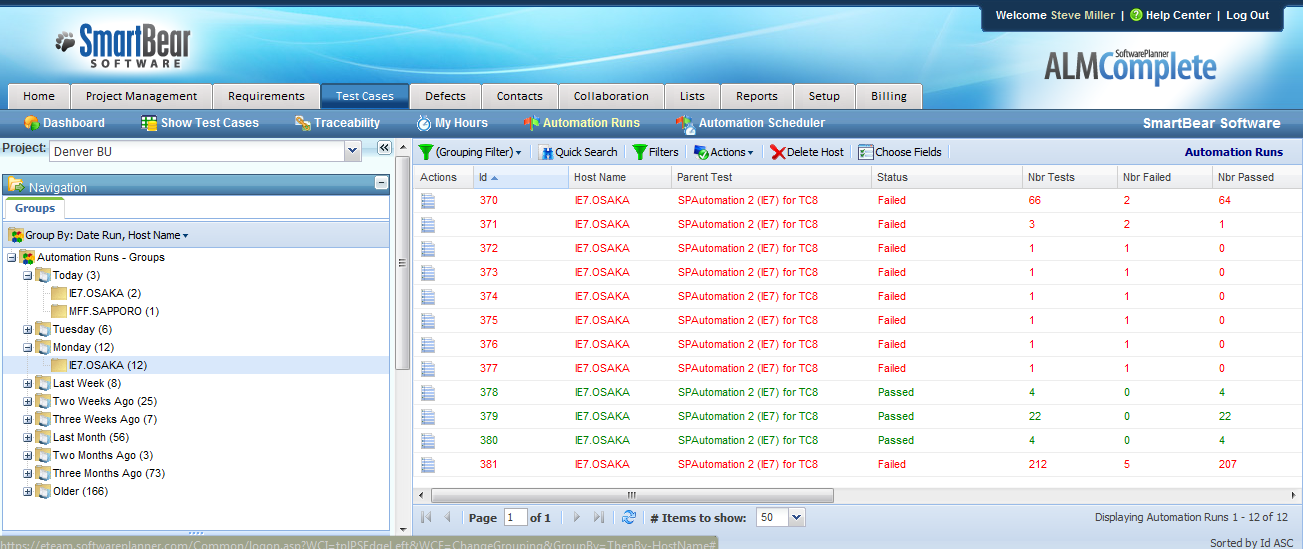The image size is (1303, 549).
Task: Click the Choose Fields icon
Action: pyautogui.click(x=865, y=152)
